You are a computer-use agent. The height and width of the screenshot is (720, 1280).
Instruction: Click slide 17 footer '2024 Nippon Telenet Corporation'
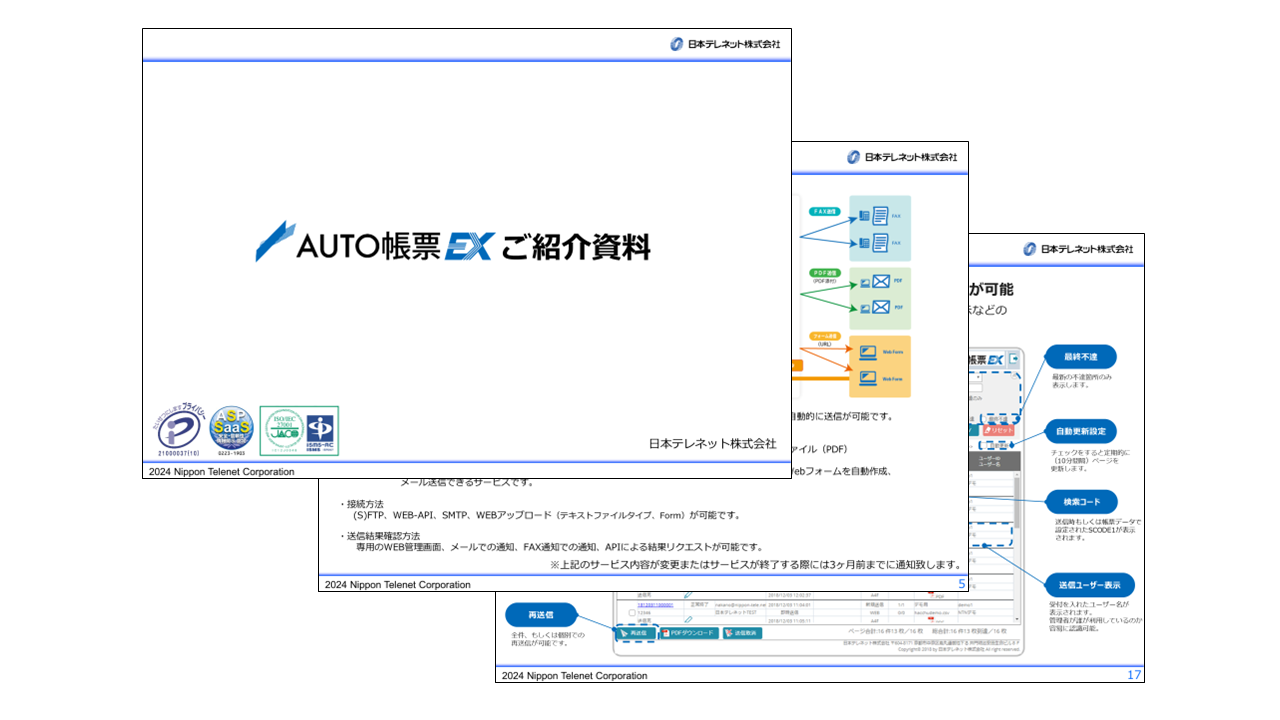coord(575,676)
